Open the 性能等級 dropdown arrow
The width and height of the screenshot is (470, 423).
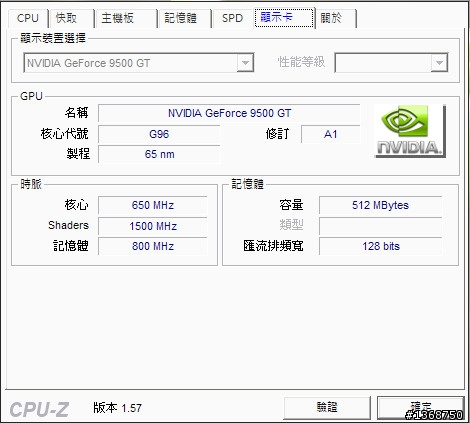click(x=439, y=63)
